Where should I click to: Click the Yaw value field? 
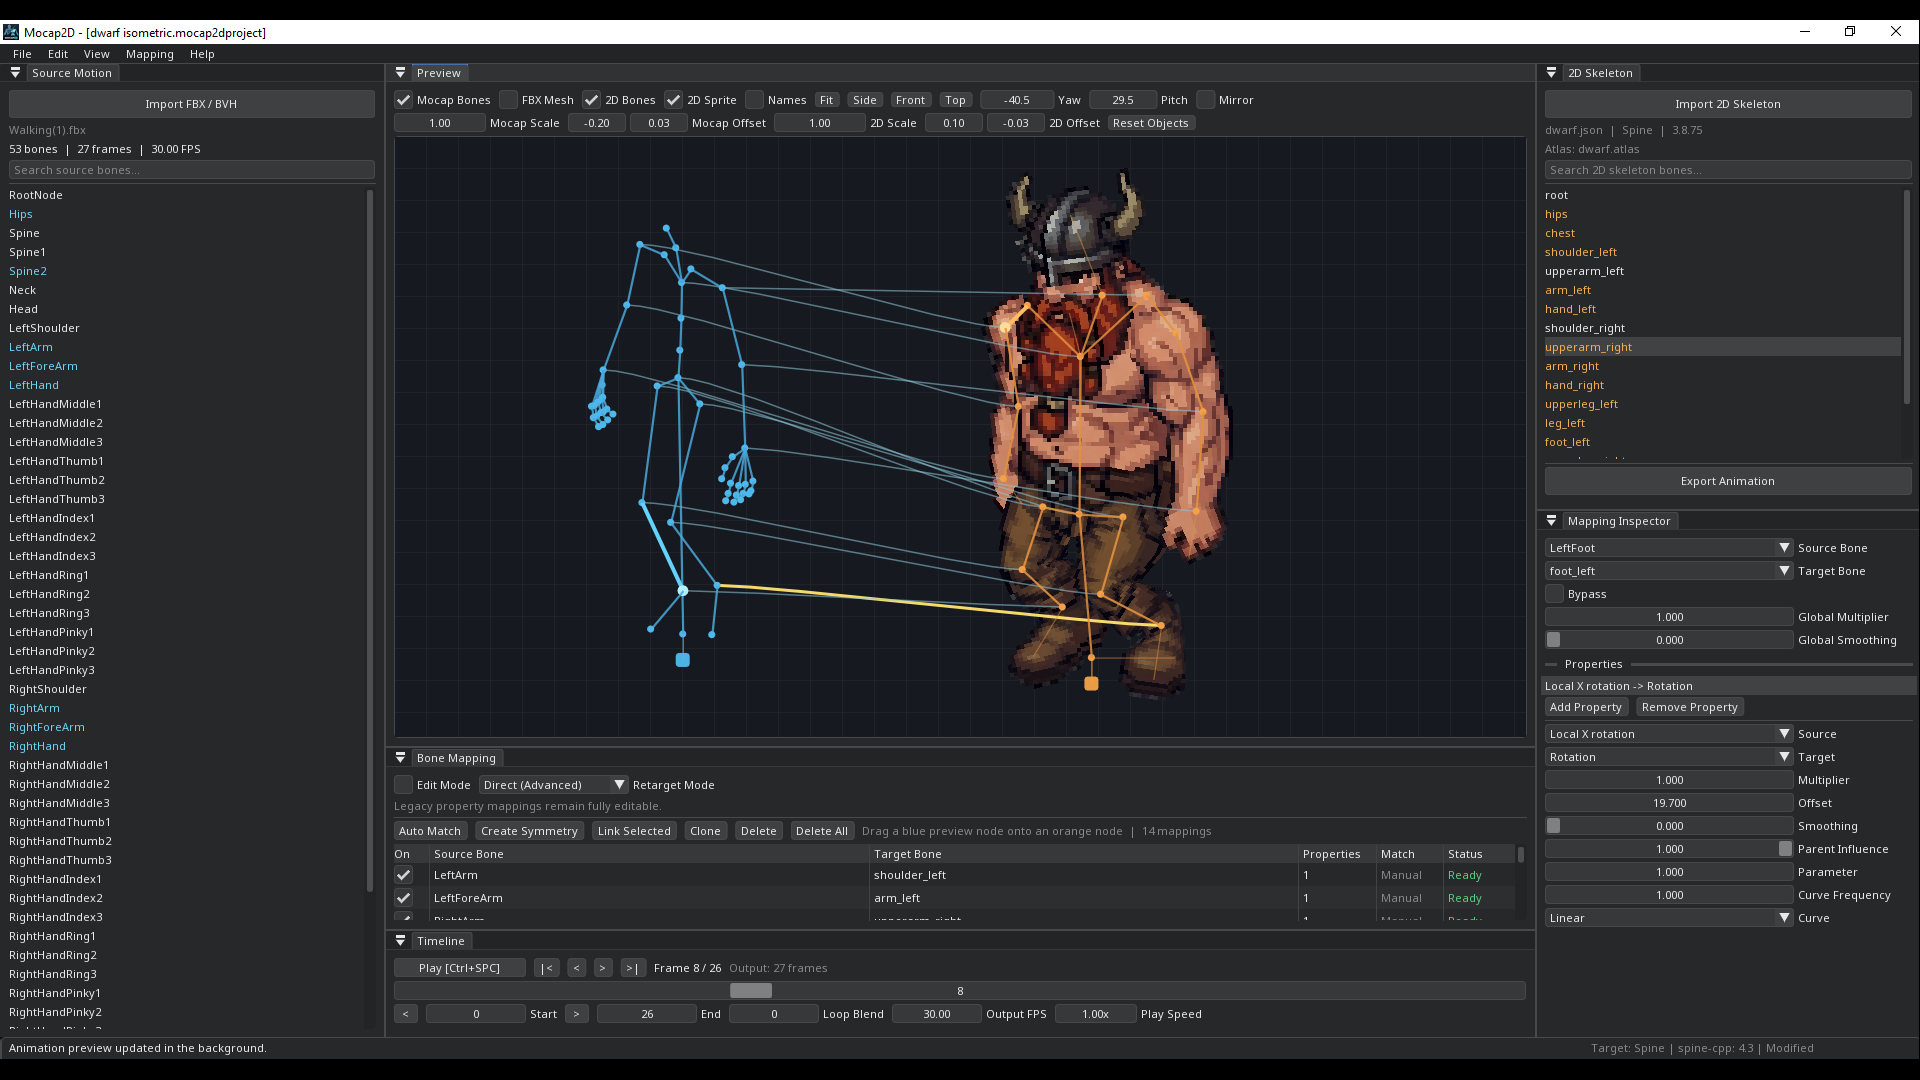point(1017,100)
